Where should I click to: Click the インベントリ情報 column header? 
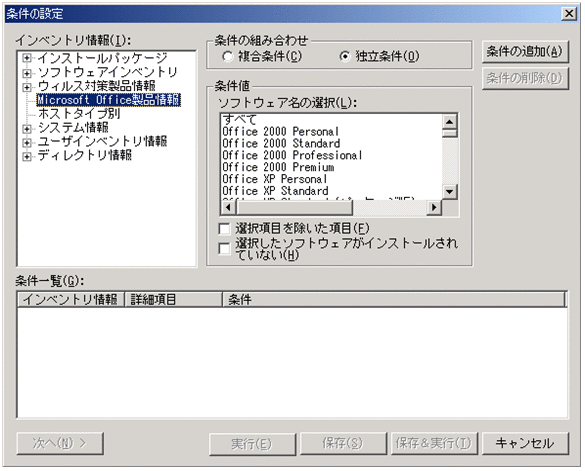click(71, 300)
